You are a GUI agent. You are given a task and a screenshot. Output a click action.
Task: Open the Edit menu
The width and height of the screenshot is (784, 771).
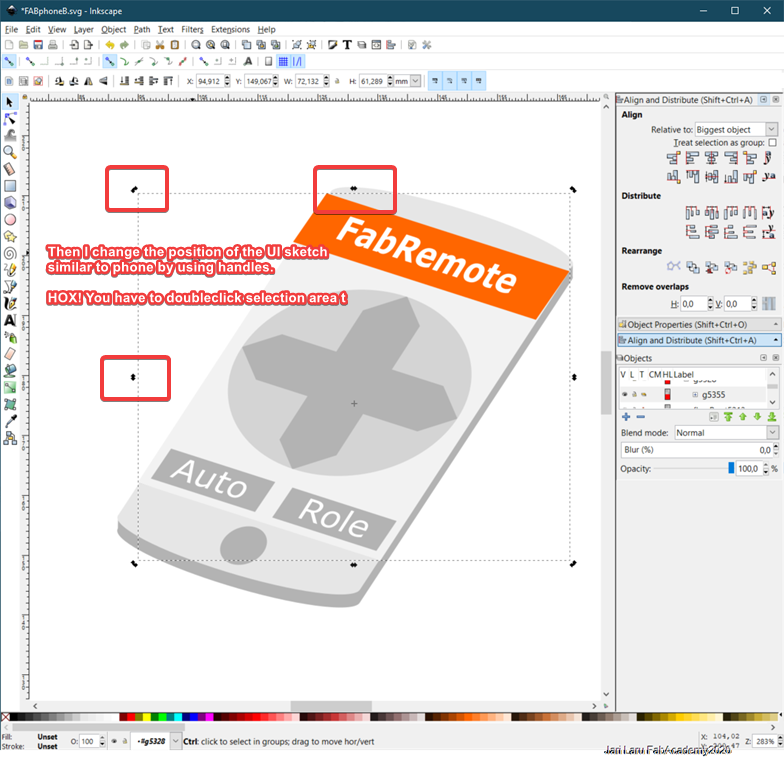click(x=33, y=30)
